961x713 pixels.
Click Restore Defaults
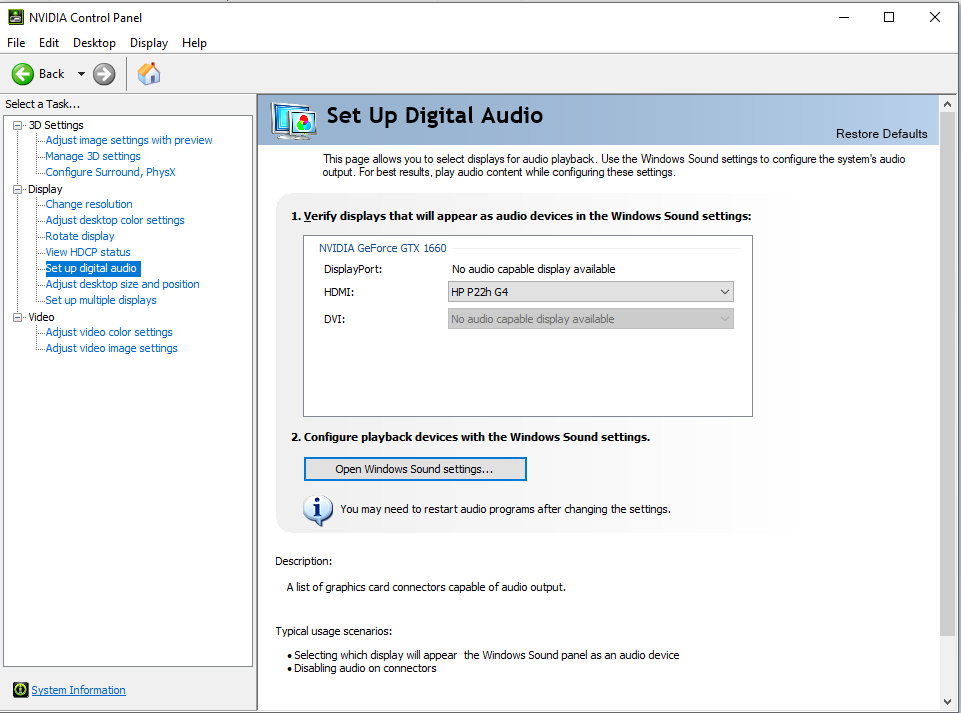(881, 134)
